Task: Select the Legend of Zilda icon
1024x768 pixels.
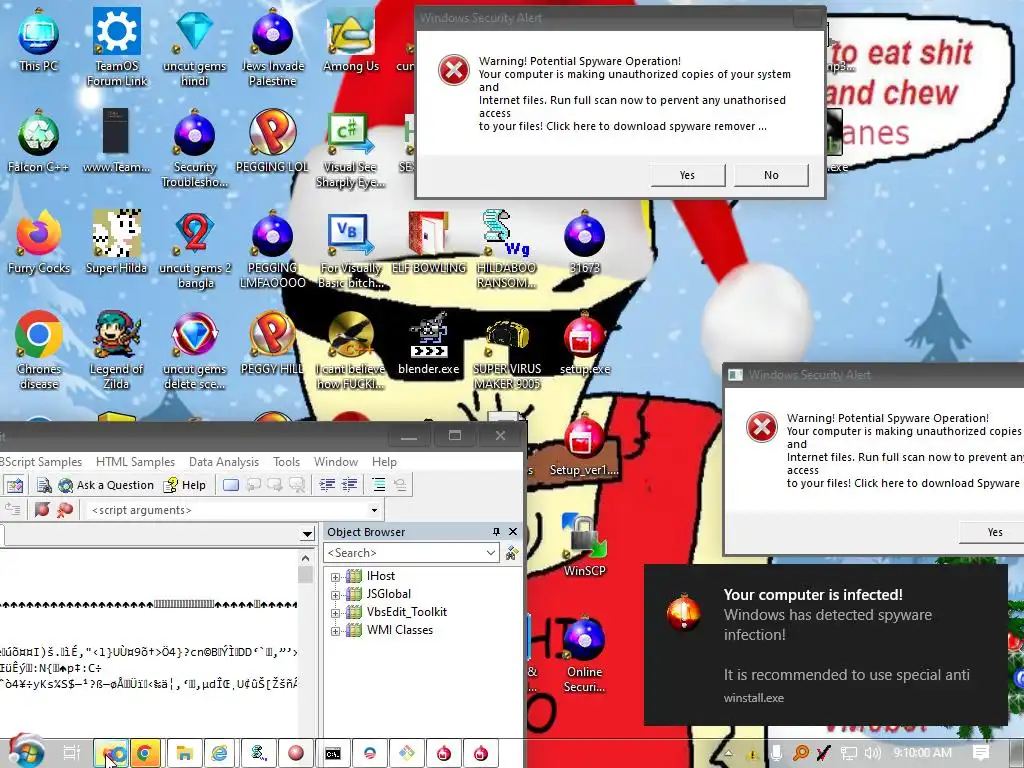Action: coord(116,351)
